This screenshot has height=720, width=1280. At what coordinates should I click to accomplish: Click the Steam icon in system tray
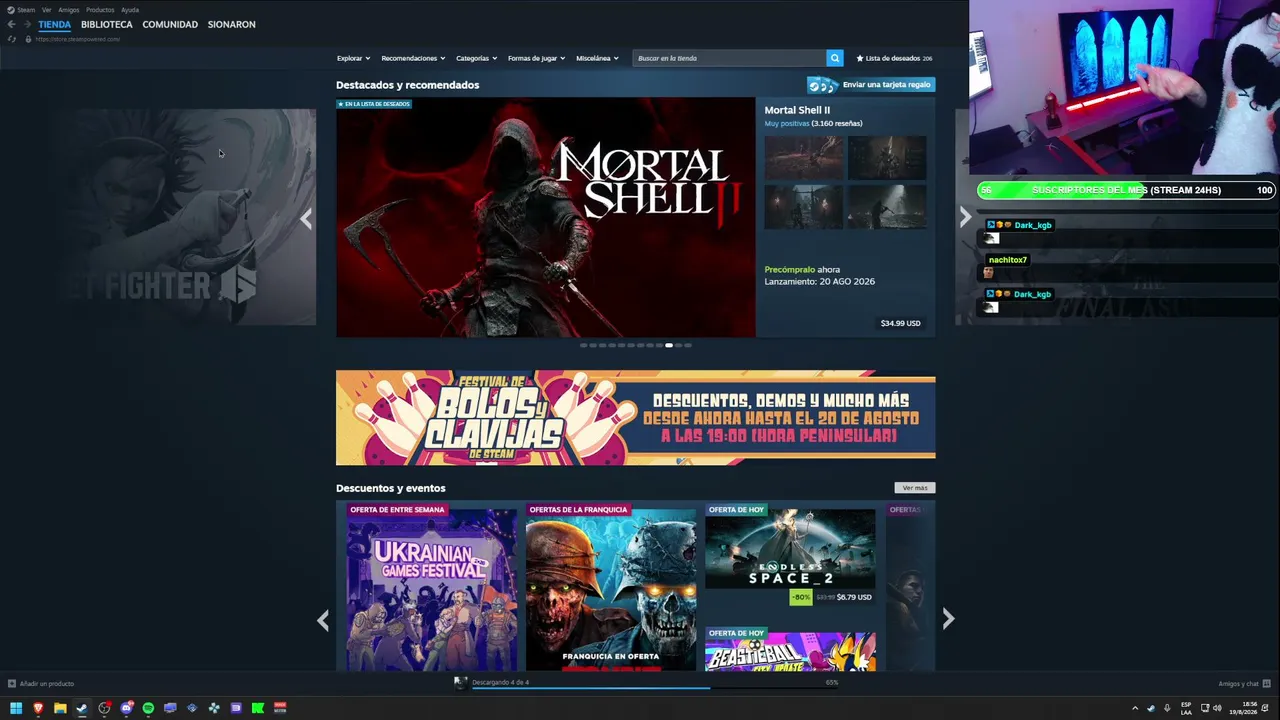click(x=1150, y=708)
